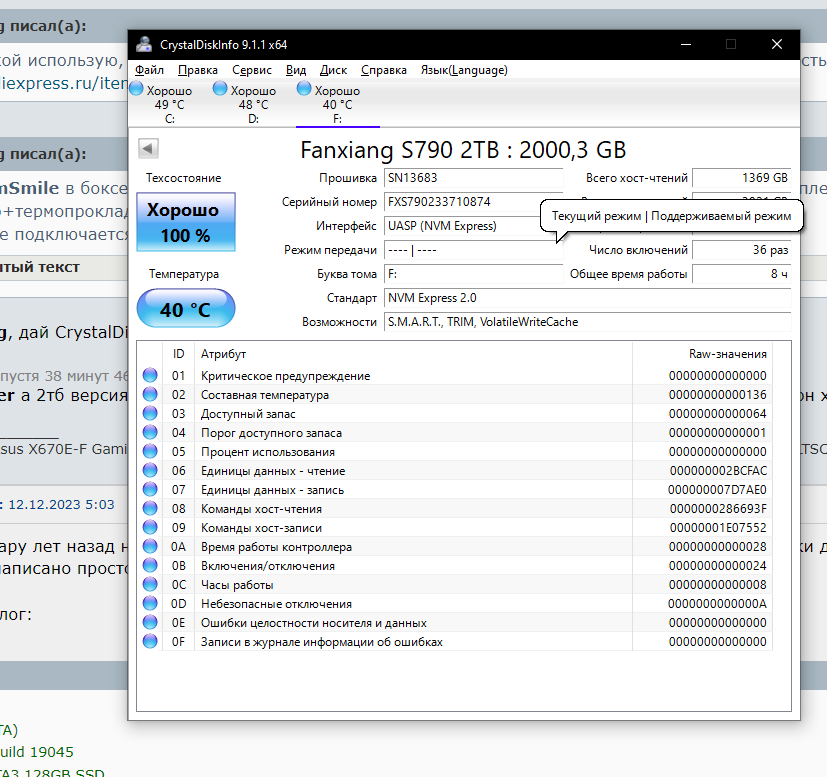This screenshot has width=827, height=777.
Task: Close the CrystalDiskInfo window
Action: click(776, 44)
